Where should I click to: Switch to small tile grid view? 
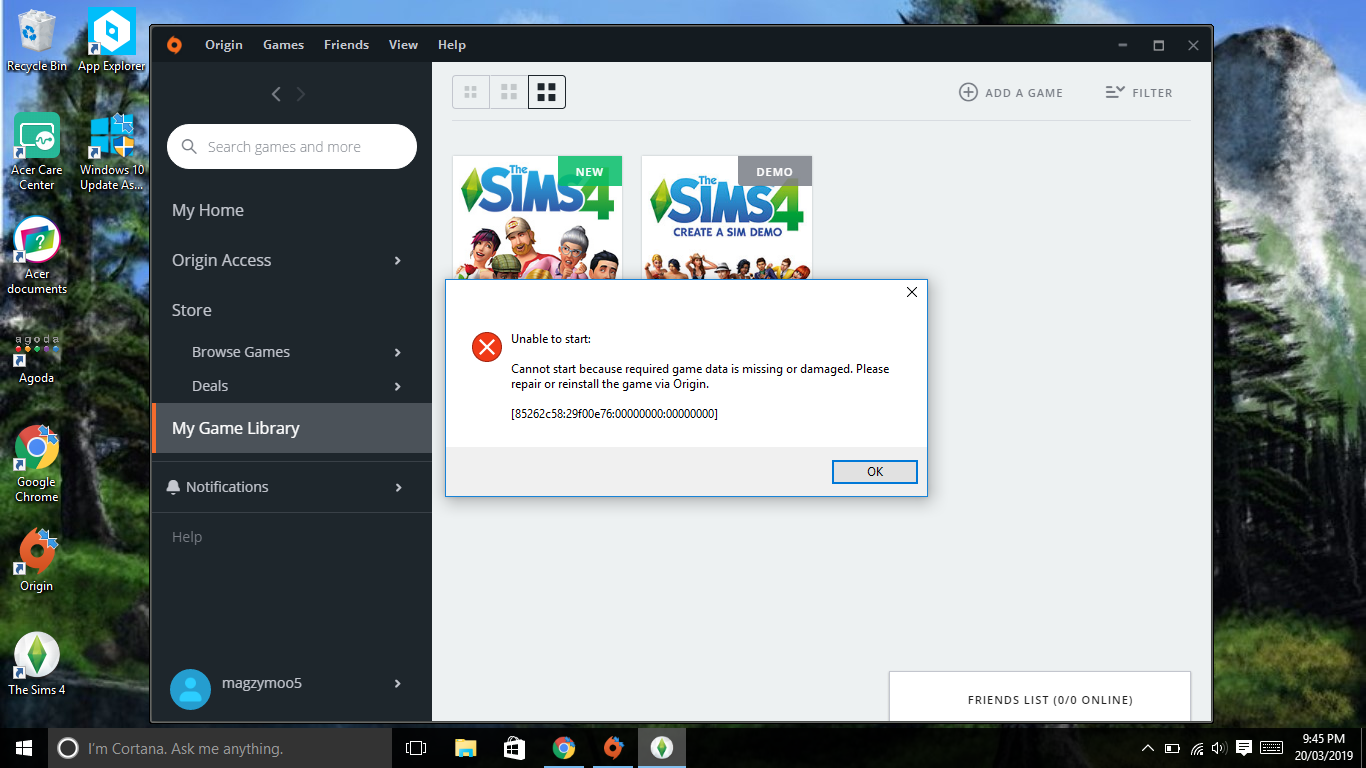pyautogui.click(x=471, y=92)
